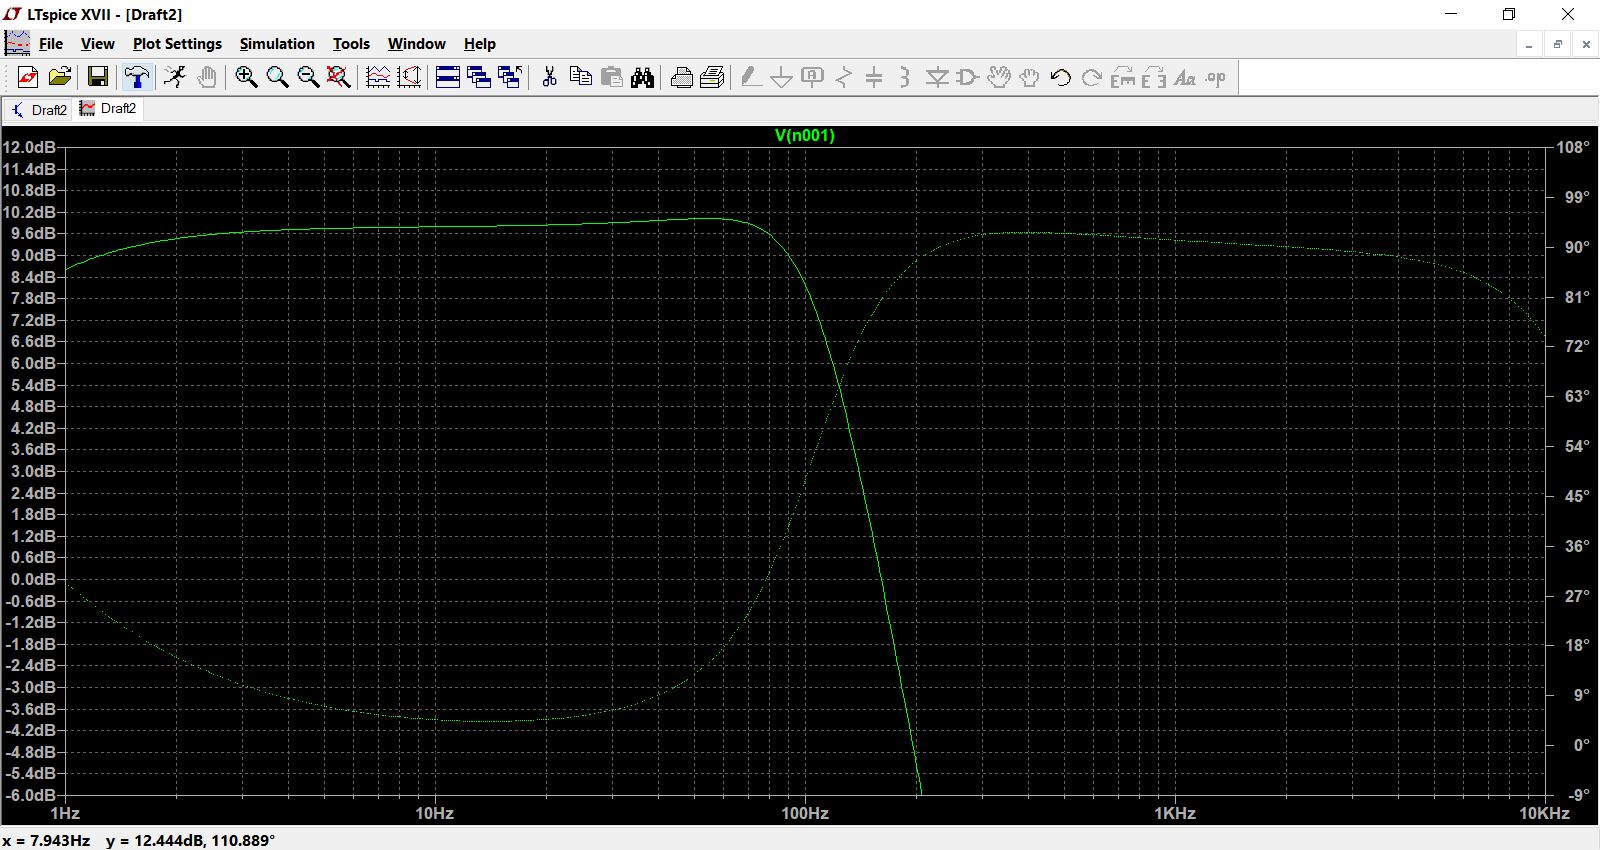1600x850 pixels.
Task: Select the place resistor tool
Action: tap(844, 77)
